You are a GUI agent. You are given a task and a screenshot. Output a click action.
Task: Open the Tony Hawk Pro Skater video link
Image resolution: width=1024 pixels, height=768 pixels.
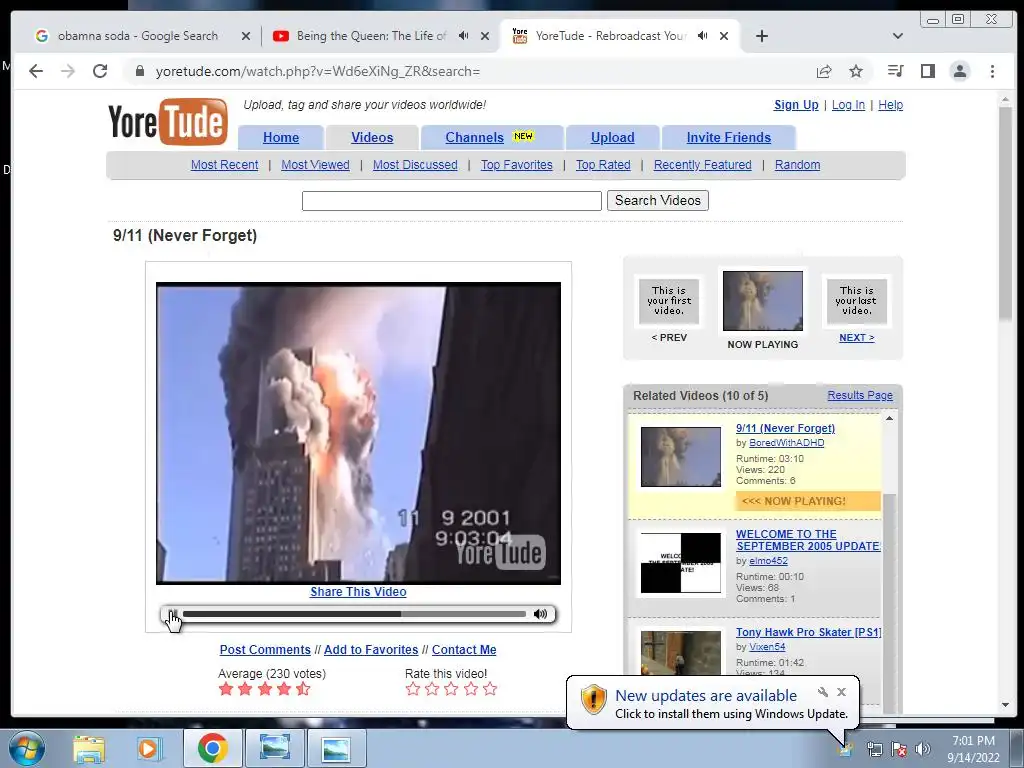coord(808,632)
